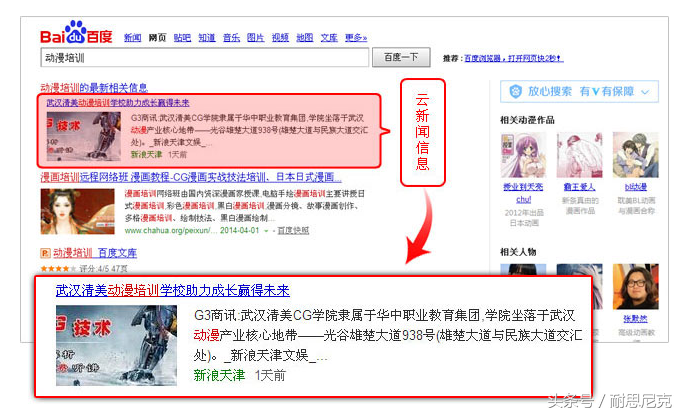Expand the small arrow beside 2014-04-01
The height and width of the screenshot is (414, 681).
pos(266,231)
